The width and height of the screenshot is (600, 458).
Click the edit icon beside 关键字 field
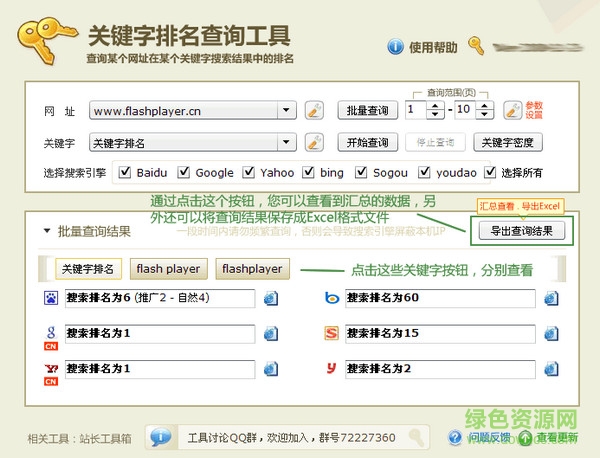click(313, 142)
